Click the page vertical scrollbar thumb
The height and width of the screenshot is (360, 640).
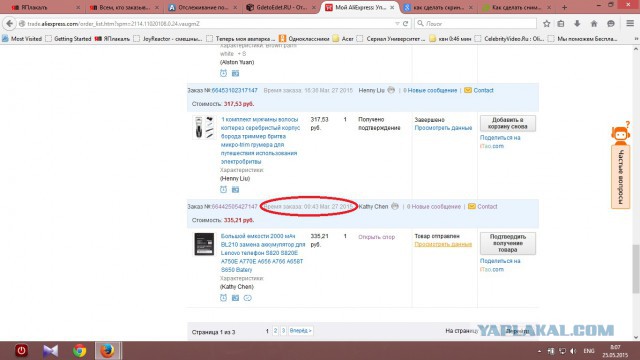[636, 269]
